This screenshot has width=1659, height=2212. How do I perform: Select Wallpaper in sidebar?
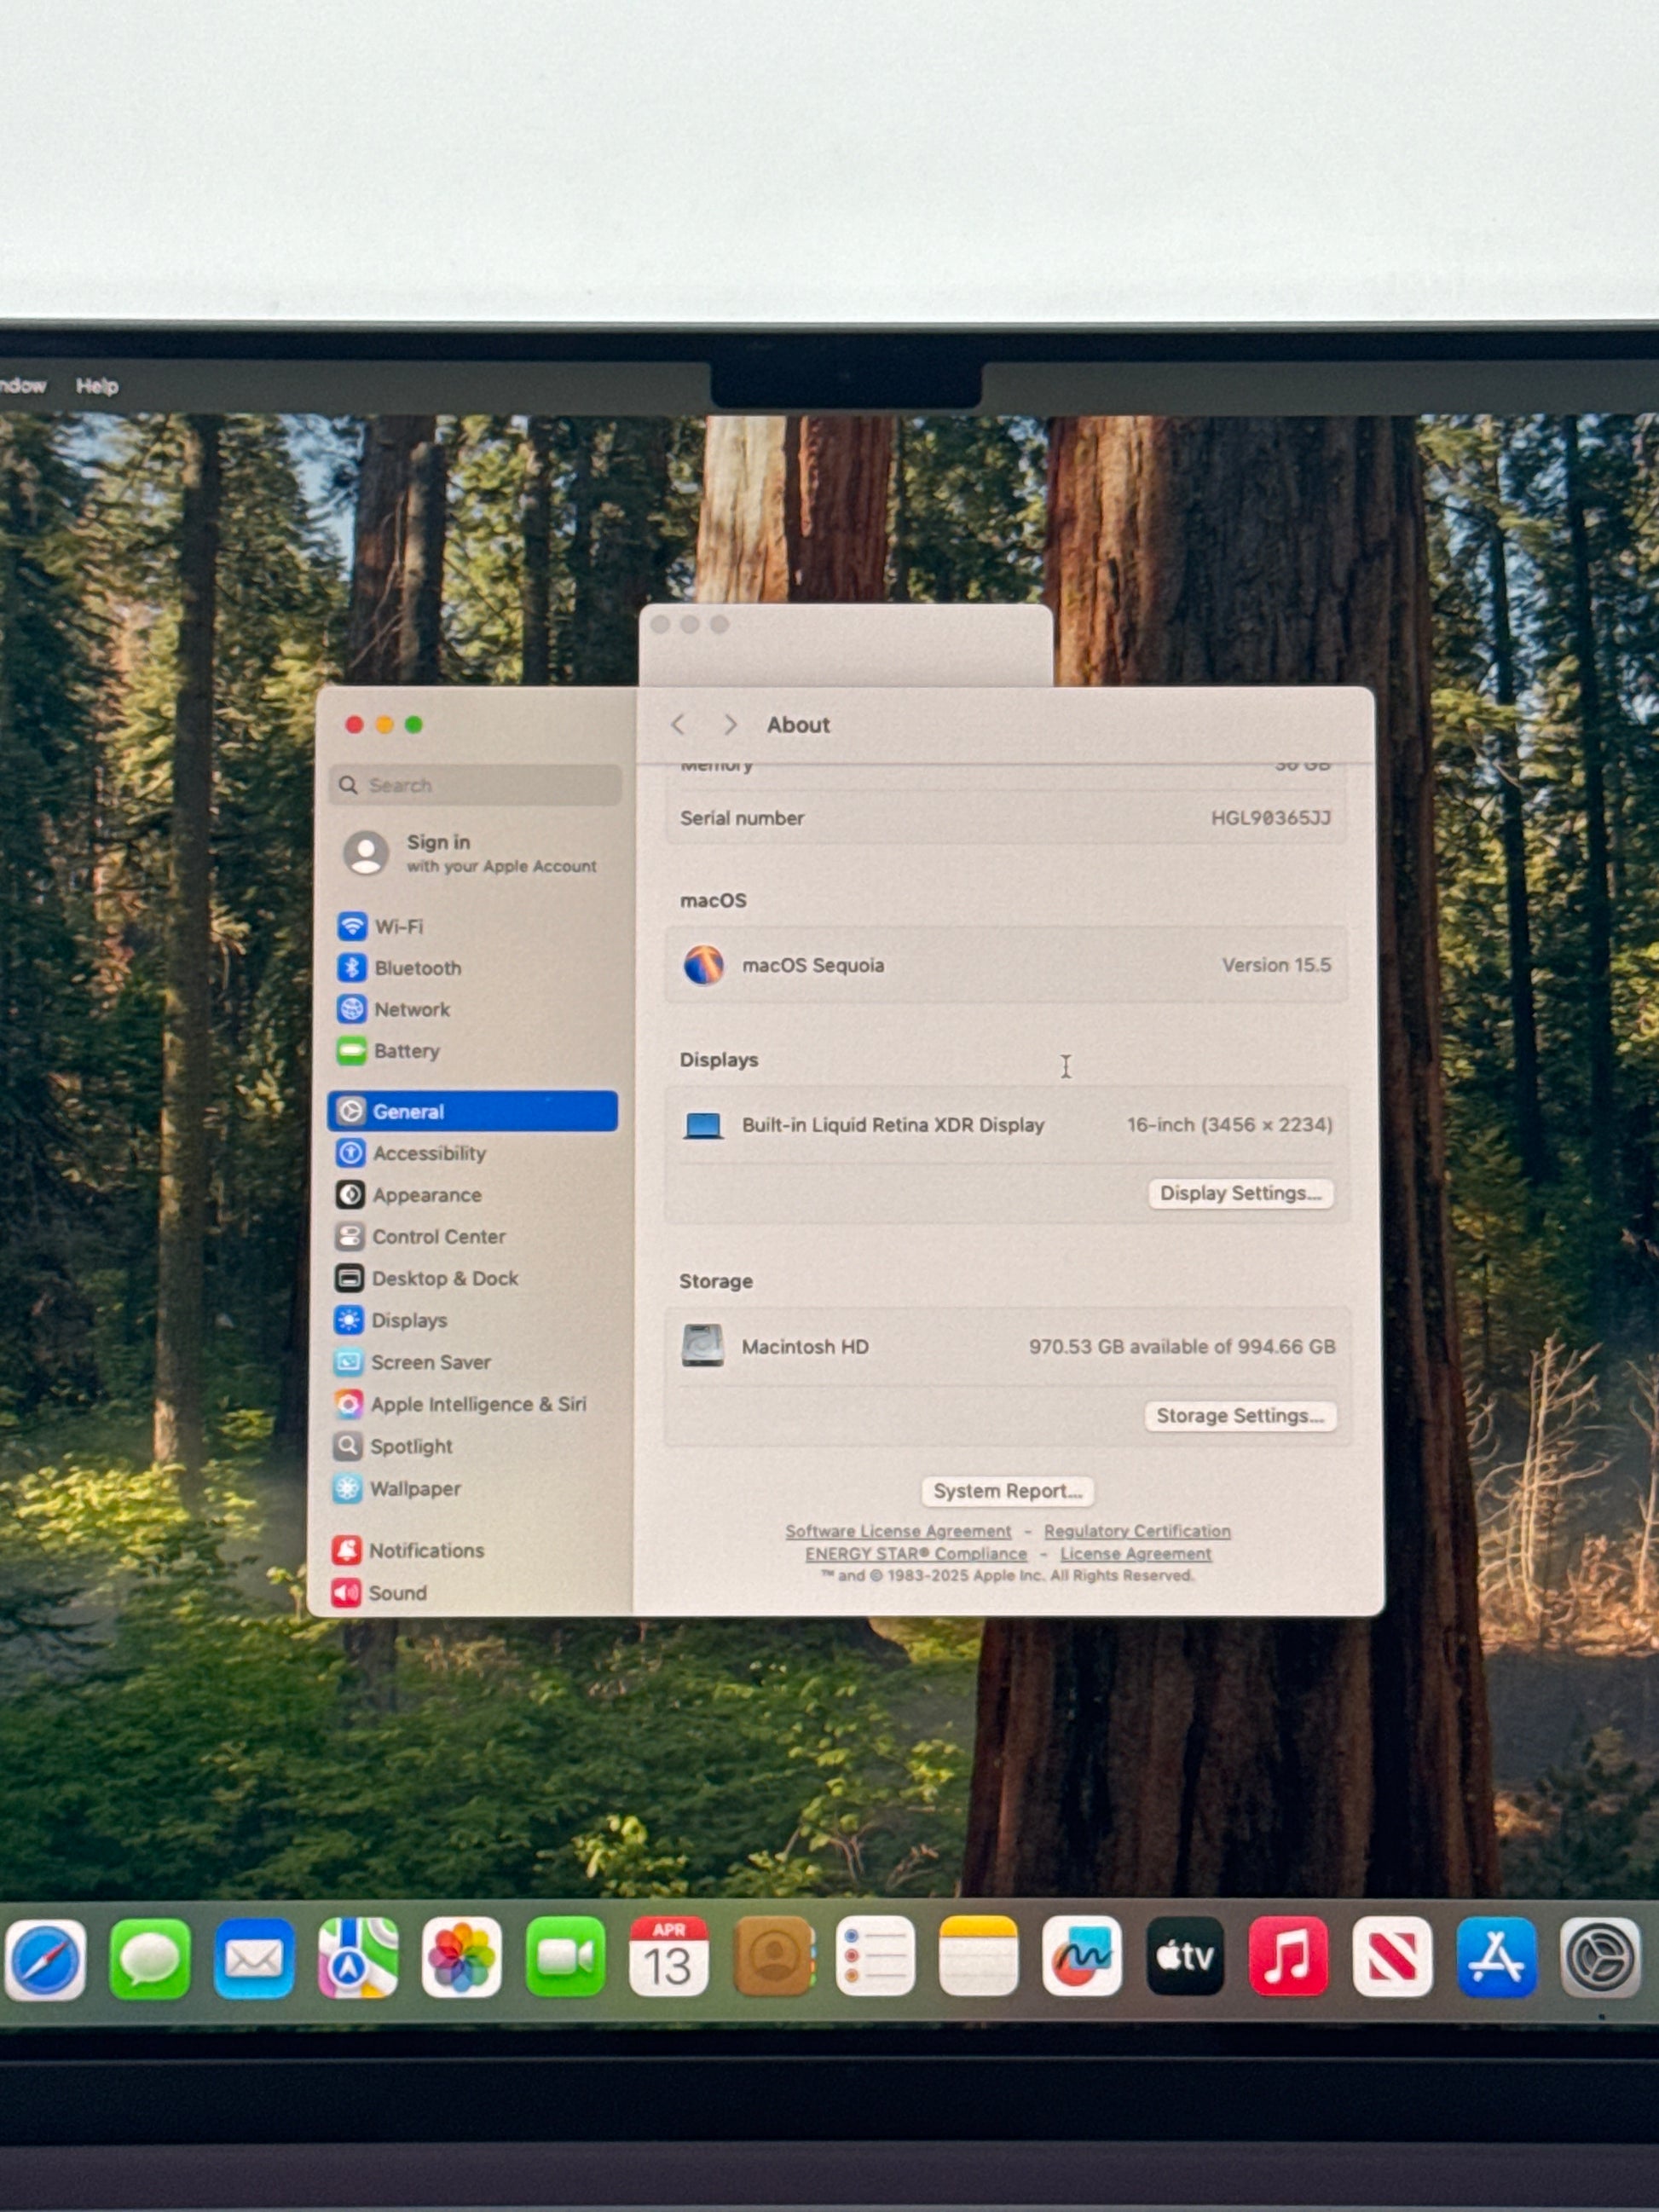tap(414, 1488)
